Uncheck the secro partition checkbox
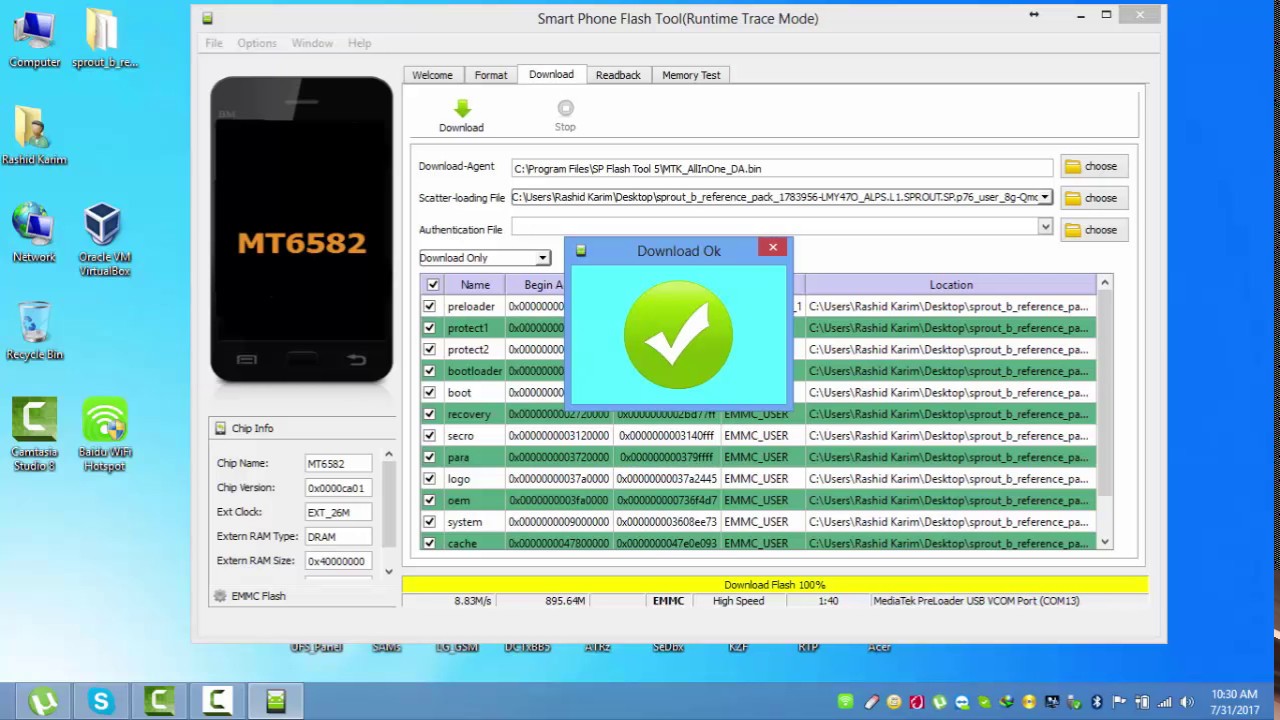1280x720 pixels. [x=430, y=436]
